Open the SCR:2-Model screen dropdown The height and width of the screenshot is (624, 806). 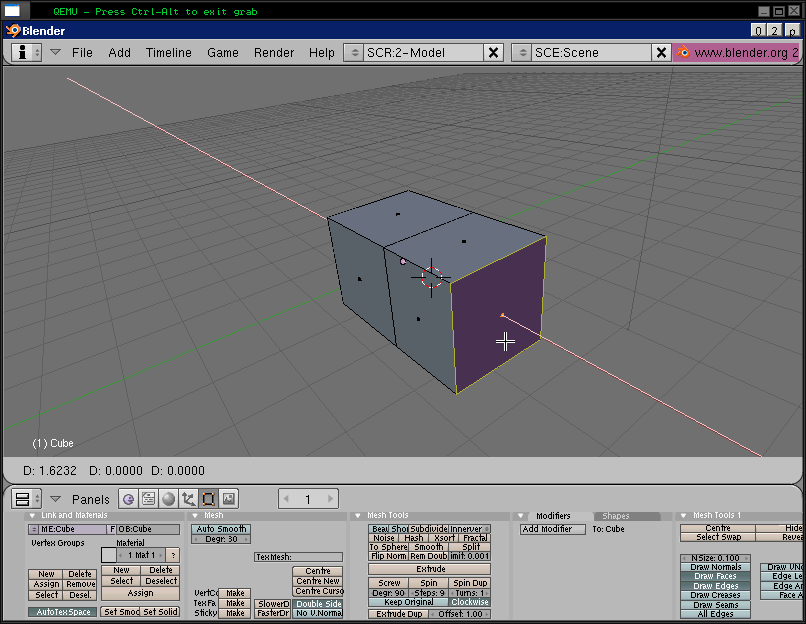[355, 52]
